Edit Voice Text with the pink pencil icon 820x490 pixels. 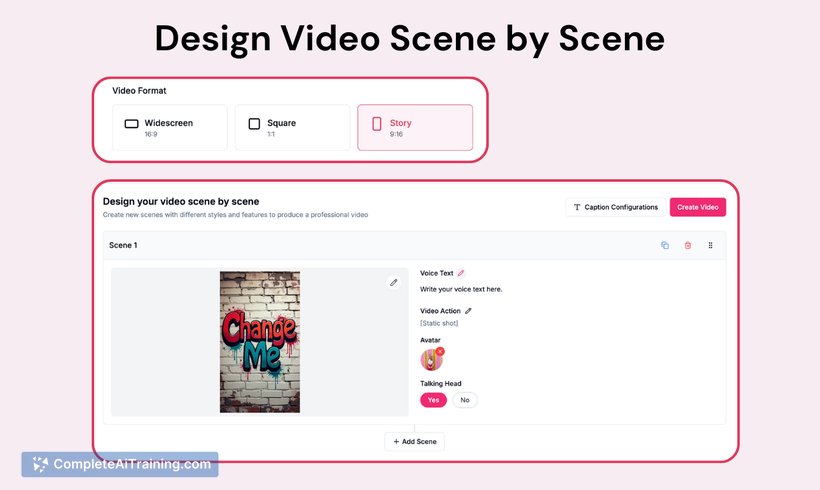click(x=461, y=273)
